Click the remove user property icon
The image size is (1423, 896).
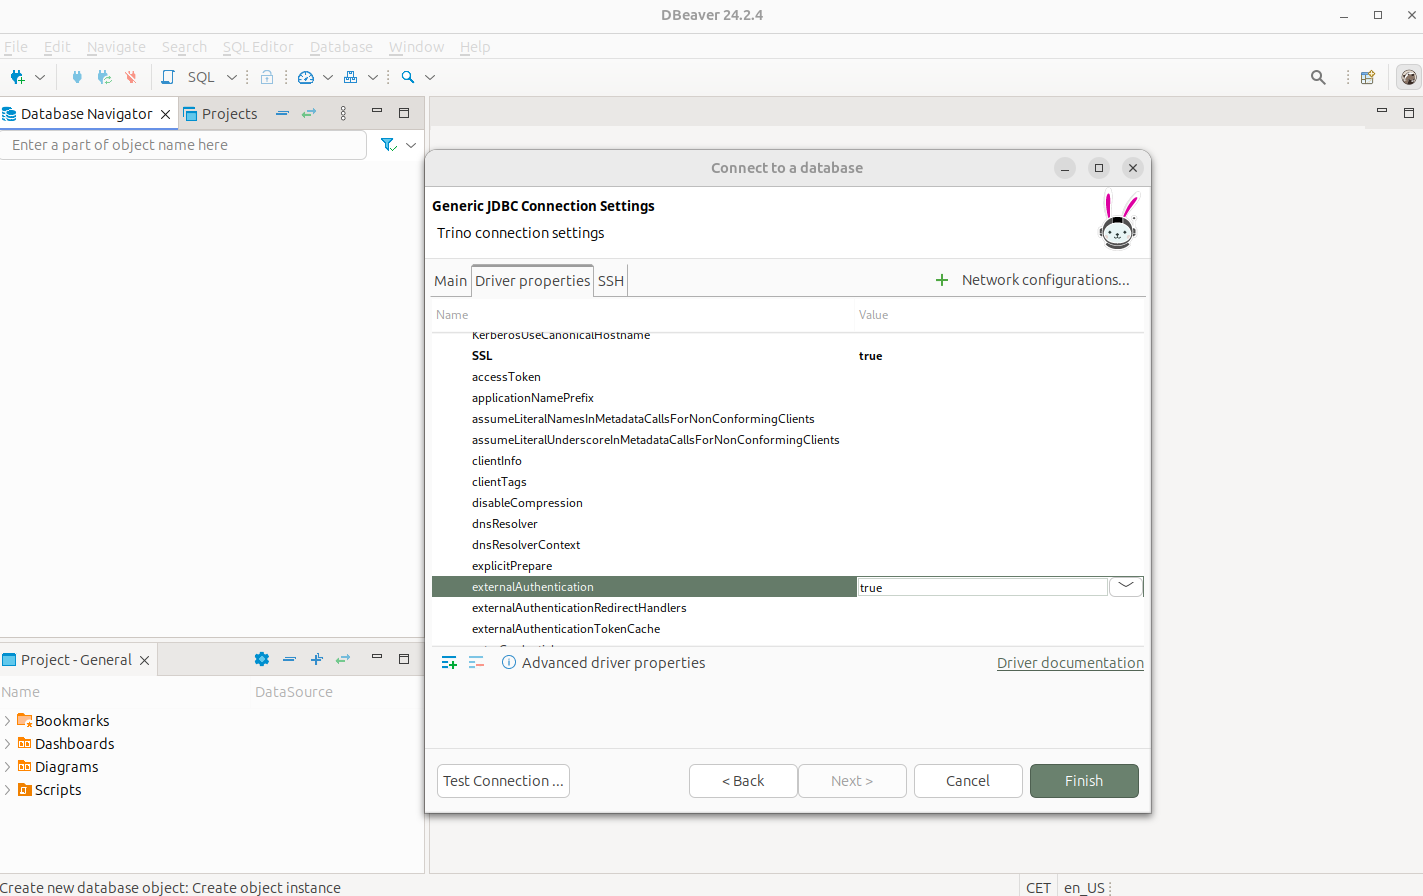(x=476, y=663)
